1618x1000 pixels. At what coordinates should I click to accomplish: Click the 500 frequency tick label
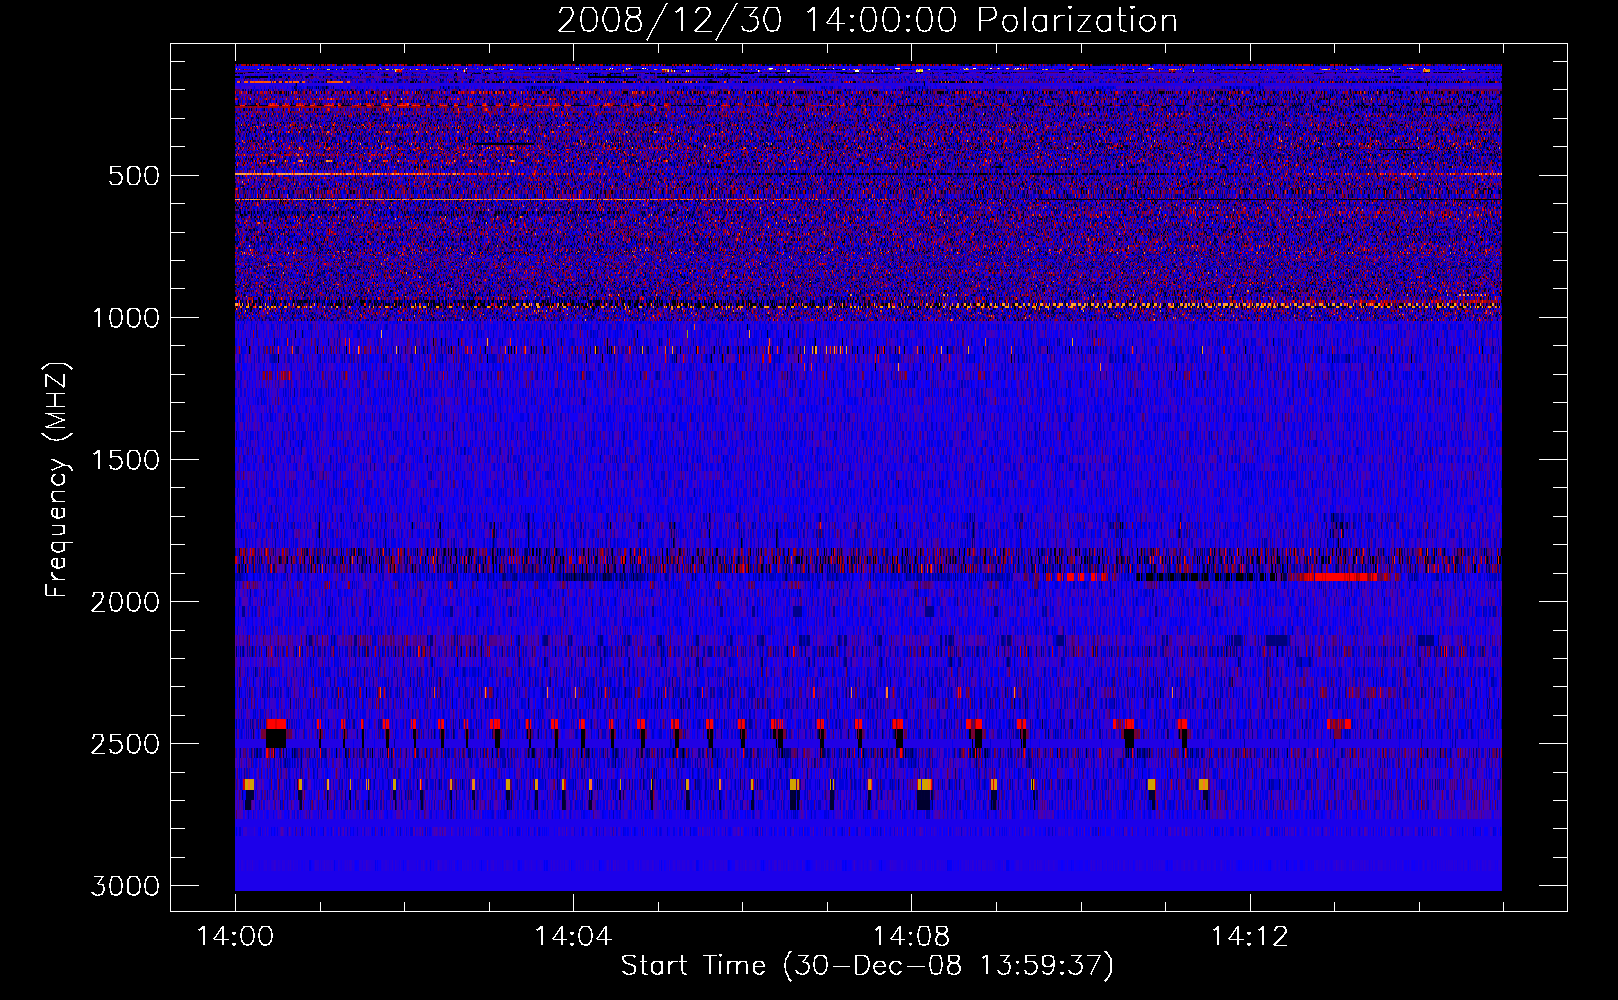[x=134, y=176]
